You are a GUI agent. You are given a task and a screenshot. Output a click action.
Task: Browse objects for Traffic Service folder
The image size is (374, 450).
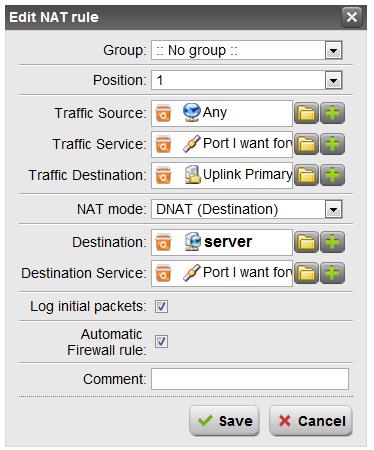[306, 144]
